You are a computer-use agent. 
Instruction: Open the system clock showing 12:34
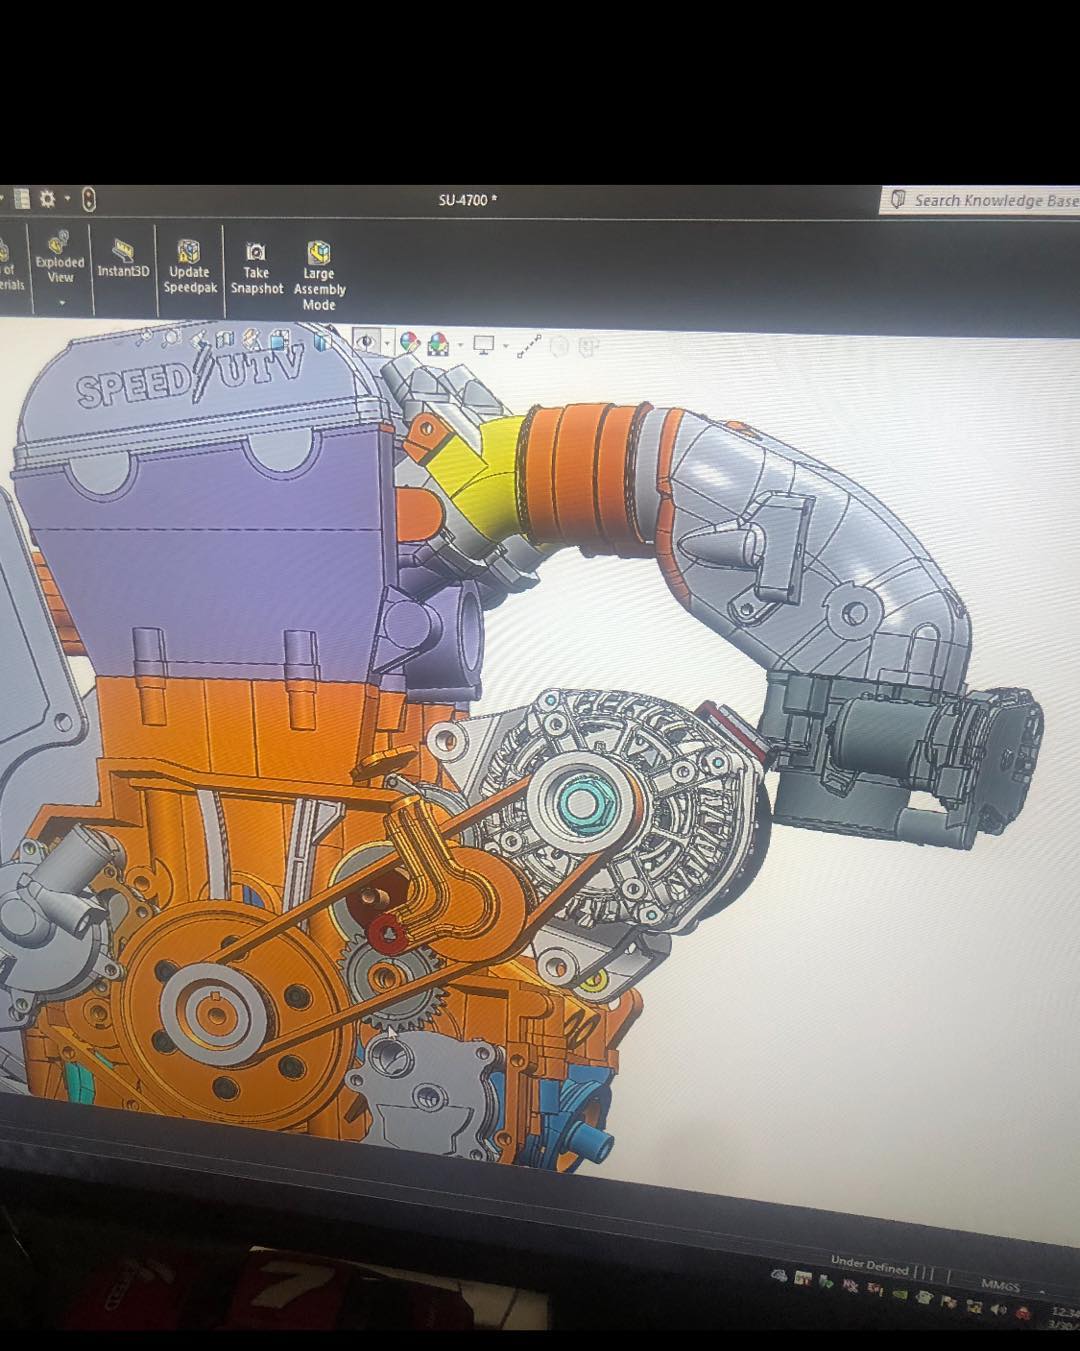point(1065,1312)
